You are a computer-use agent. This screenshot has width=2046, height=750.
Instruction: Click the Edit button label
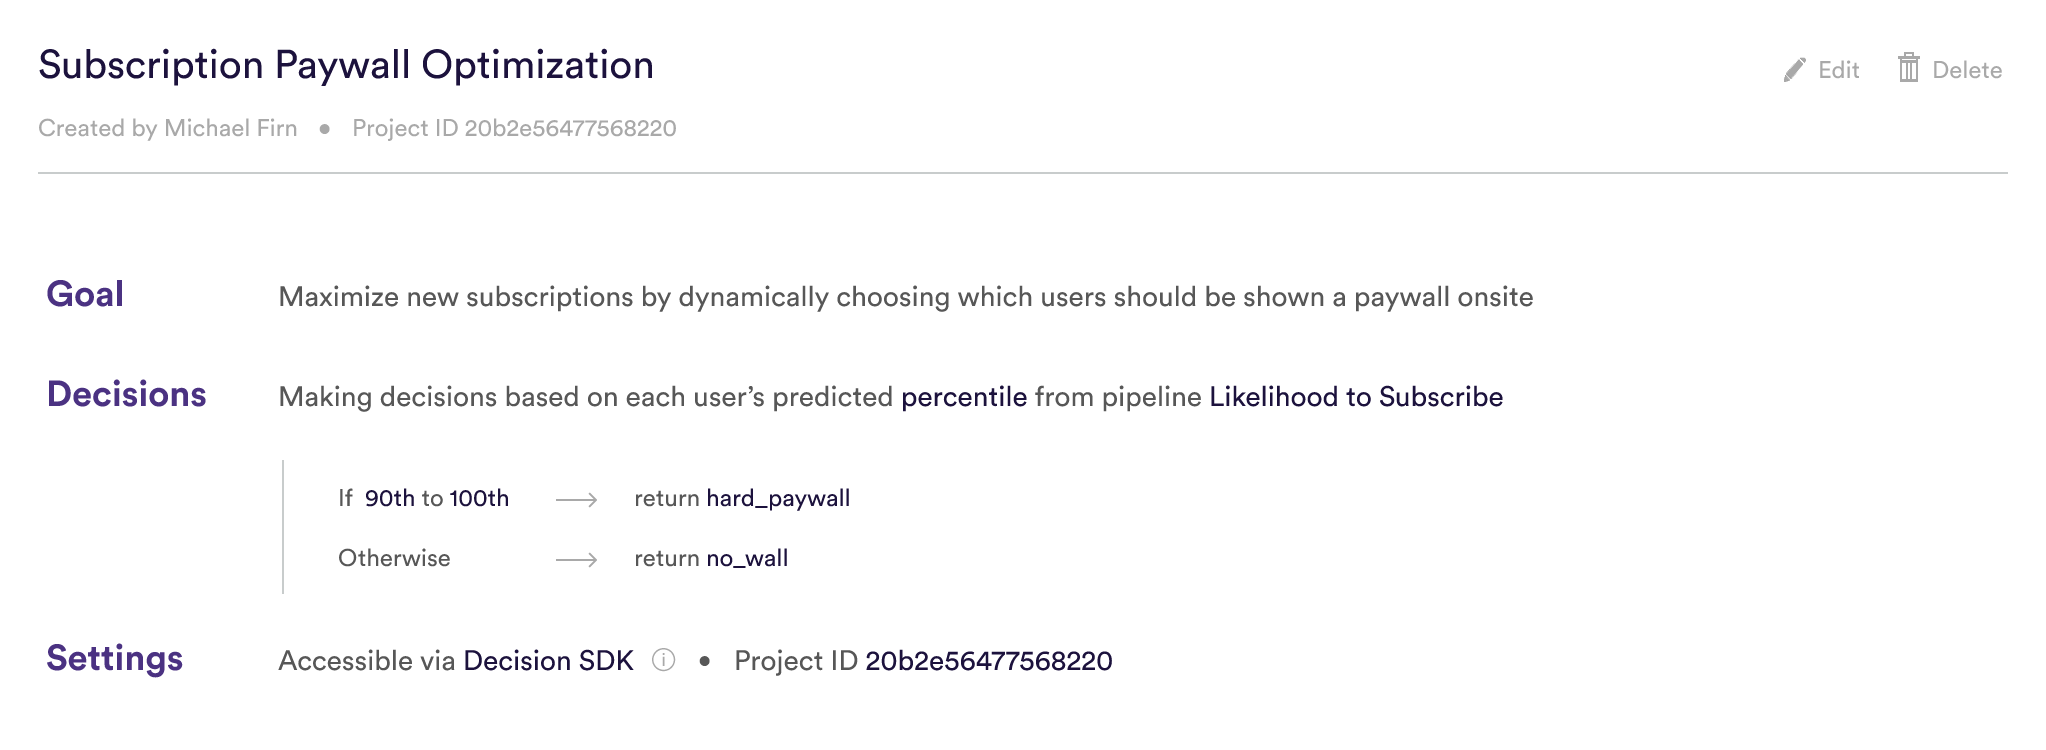pyautogui.click(x=1838, y=70)
